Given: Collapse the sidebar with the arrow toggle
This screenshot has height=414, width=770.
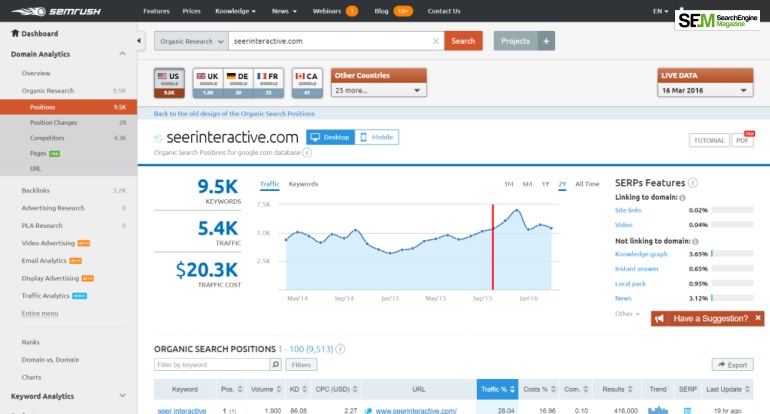Looking at the screenshot, I should pos(139,41).
